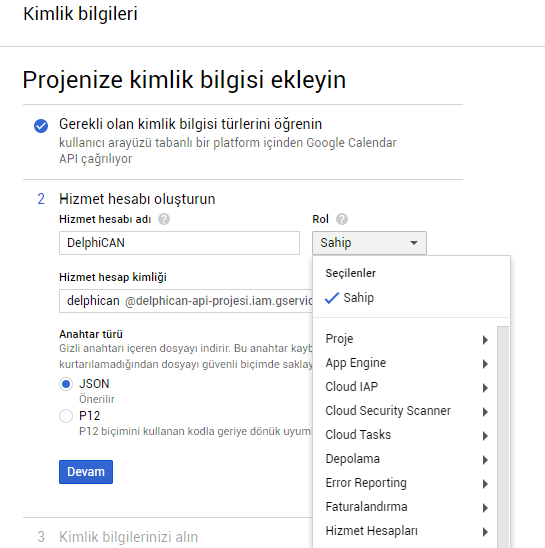Image resolution: width=545 pixels, height=548 pixels.
Task: Expand the Cloud IAP submenu arrow
Action: point(485,388)
